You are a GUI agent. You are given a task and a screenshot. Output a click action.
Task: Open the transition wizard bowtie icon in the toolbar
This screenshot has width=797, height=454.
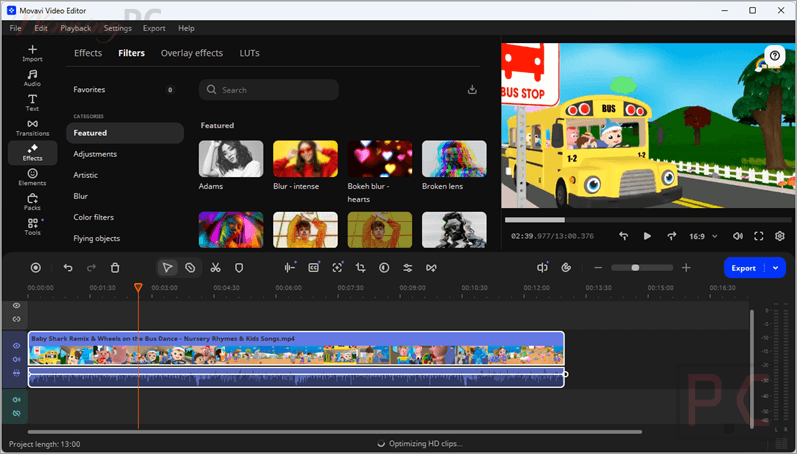tap(431, 268)
